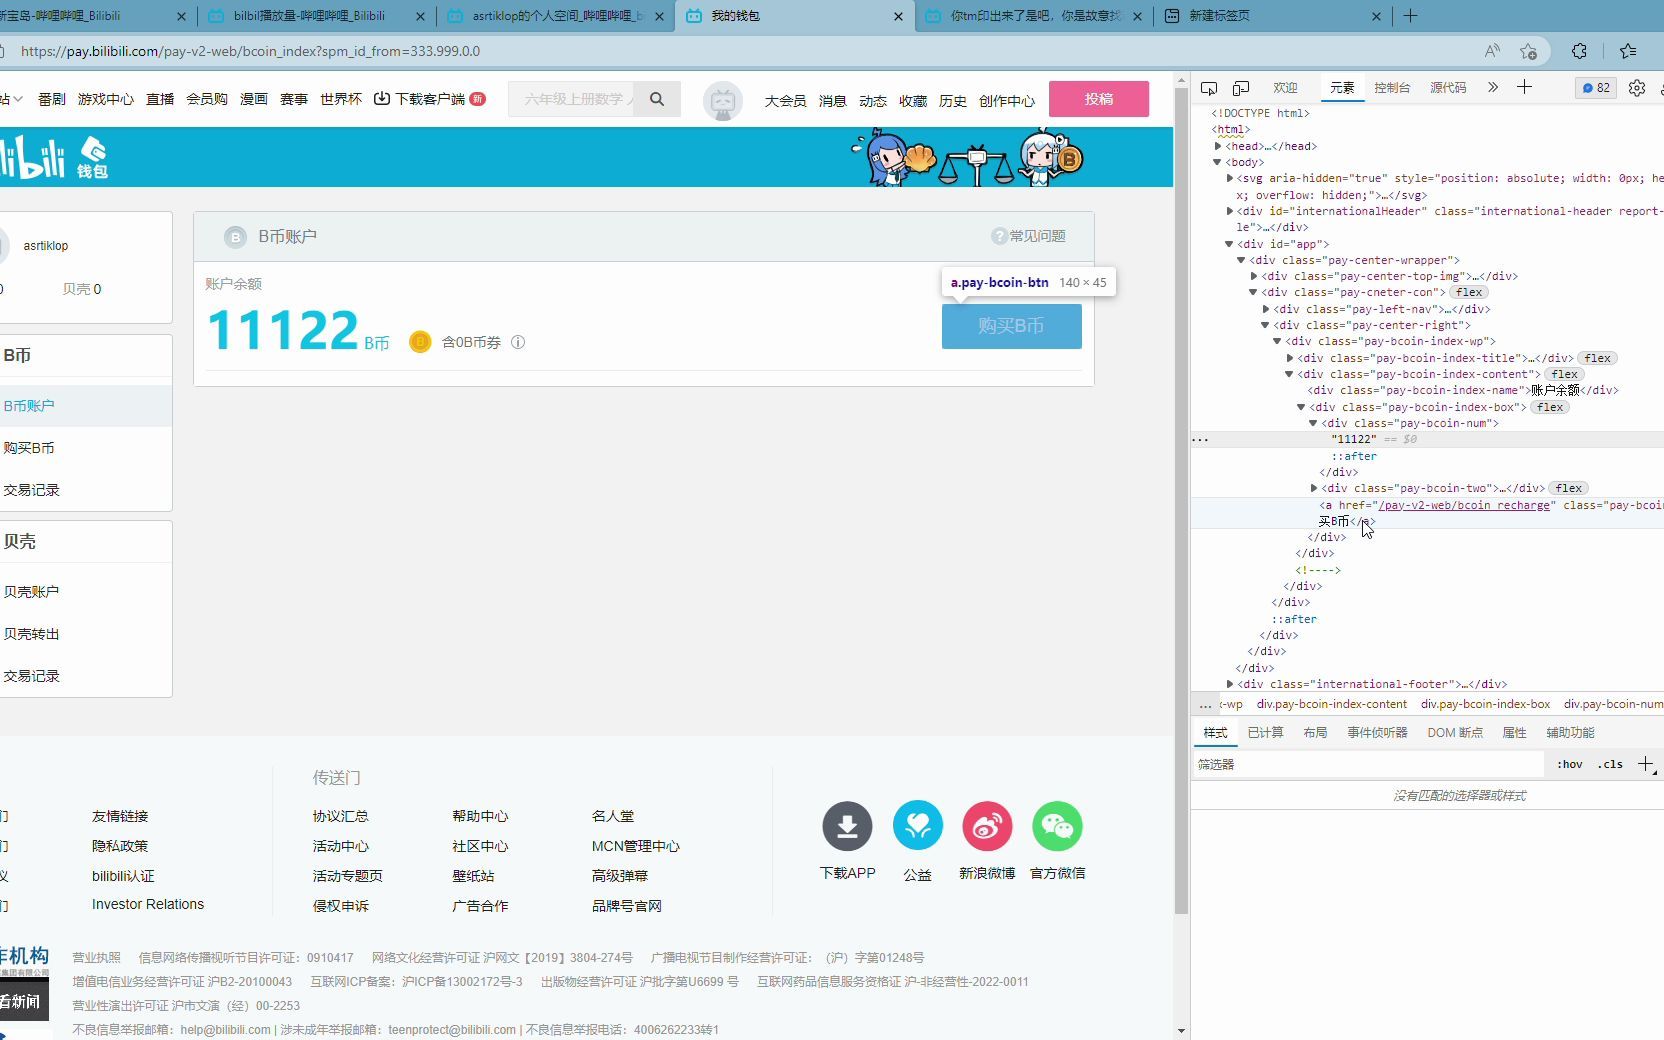The image size is (1664, 1040).
Task: Click the 官方微信 footer icon
Action: click(1057, 826)
